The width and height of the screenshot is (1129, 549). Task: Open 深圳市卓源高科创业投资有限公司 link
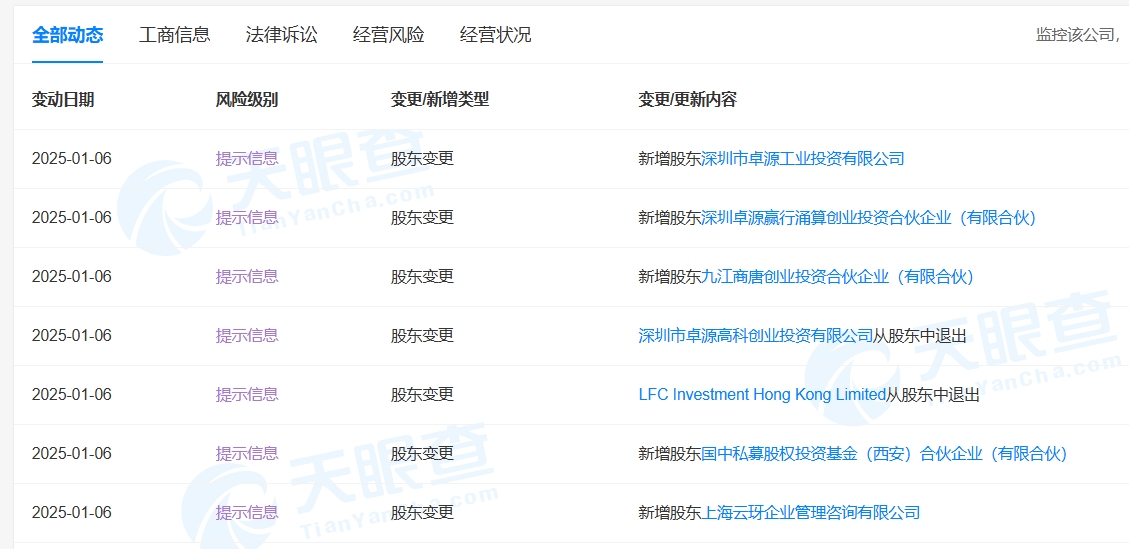click(755, 336)
